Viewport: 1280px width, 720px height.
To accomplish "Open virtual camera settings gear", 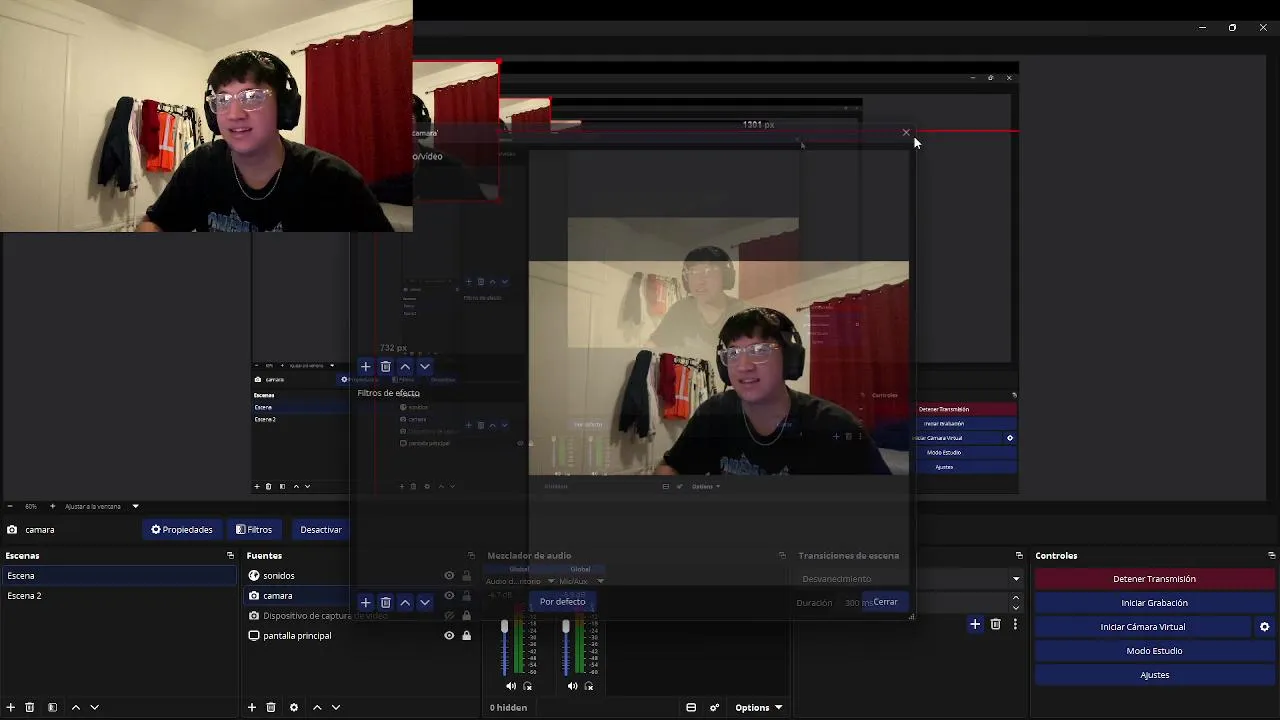I will [x=1264, y=627].
